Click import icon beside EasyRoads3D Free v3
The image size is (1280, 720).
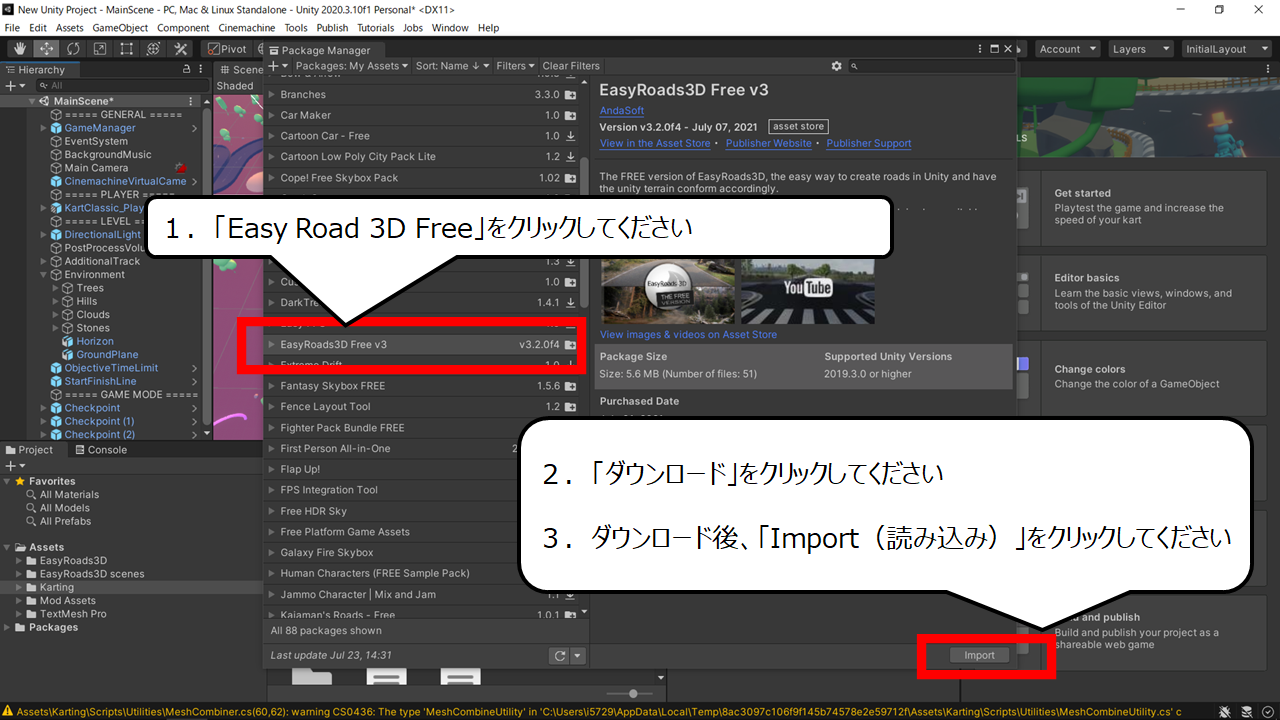[570, 344]
